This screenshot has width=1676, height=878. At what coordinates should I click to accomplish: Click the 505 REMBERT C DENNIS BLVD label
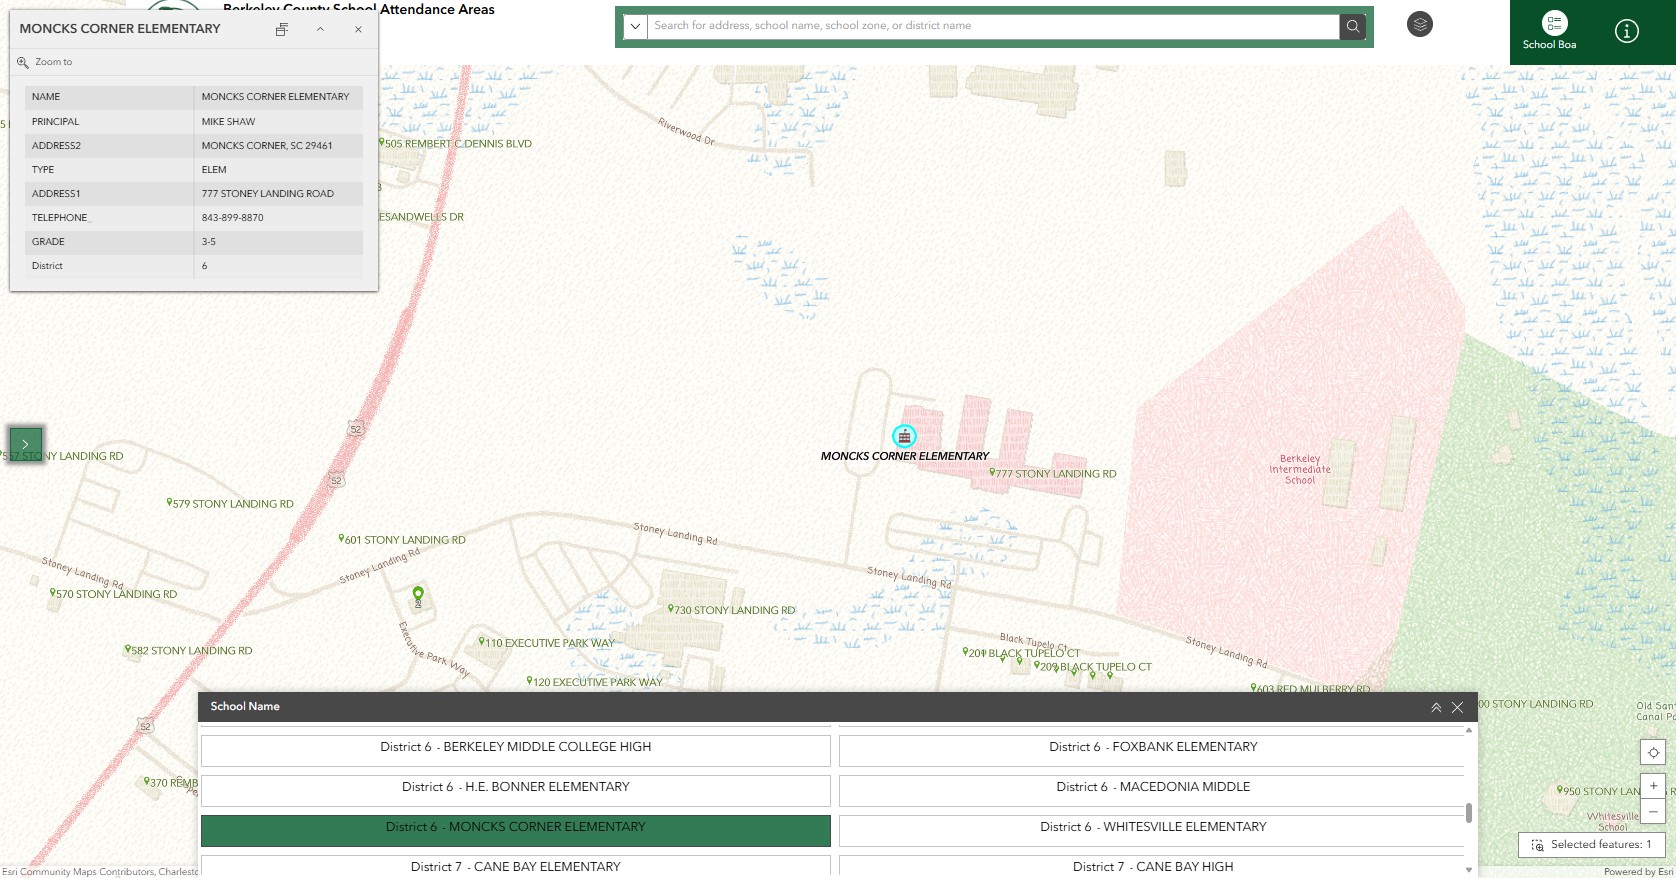click(458, 144)
